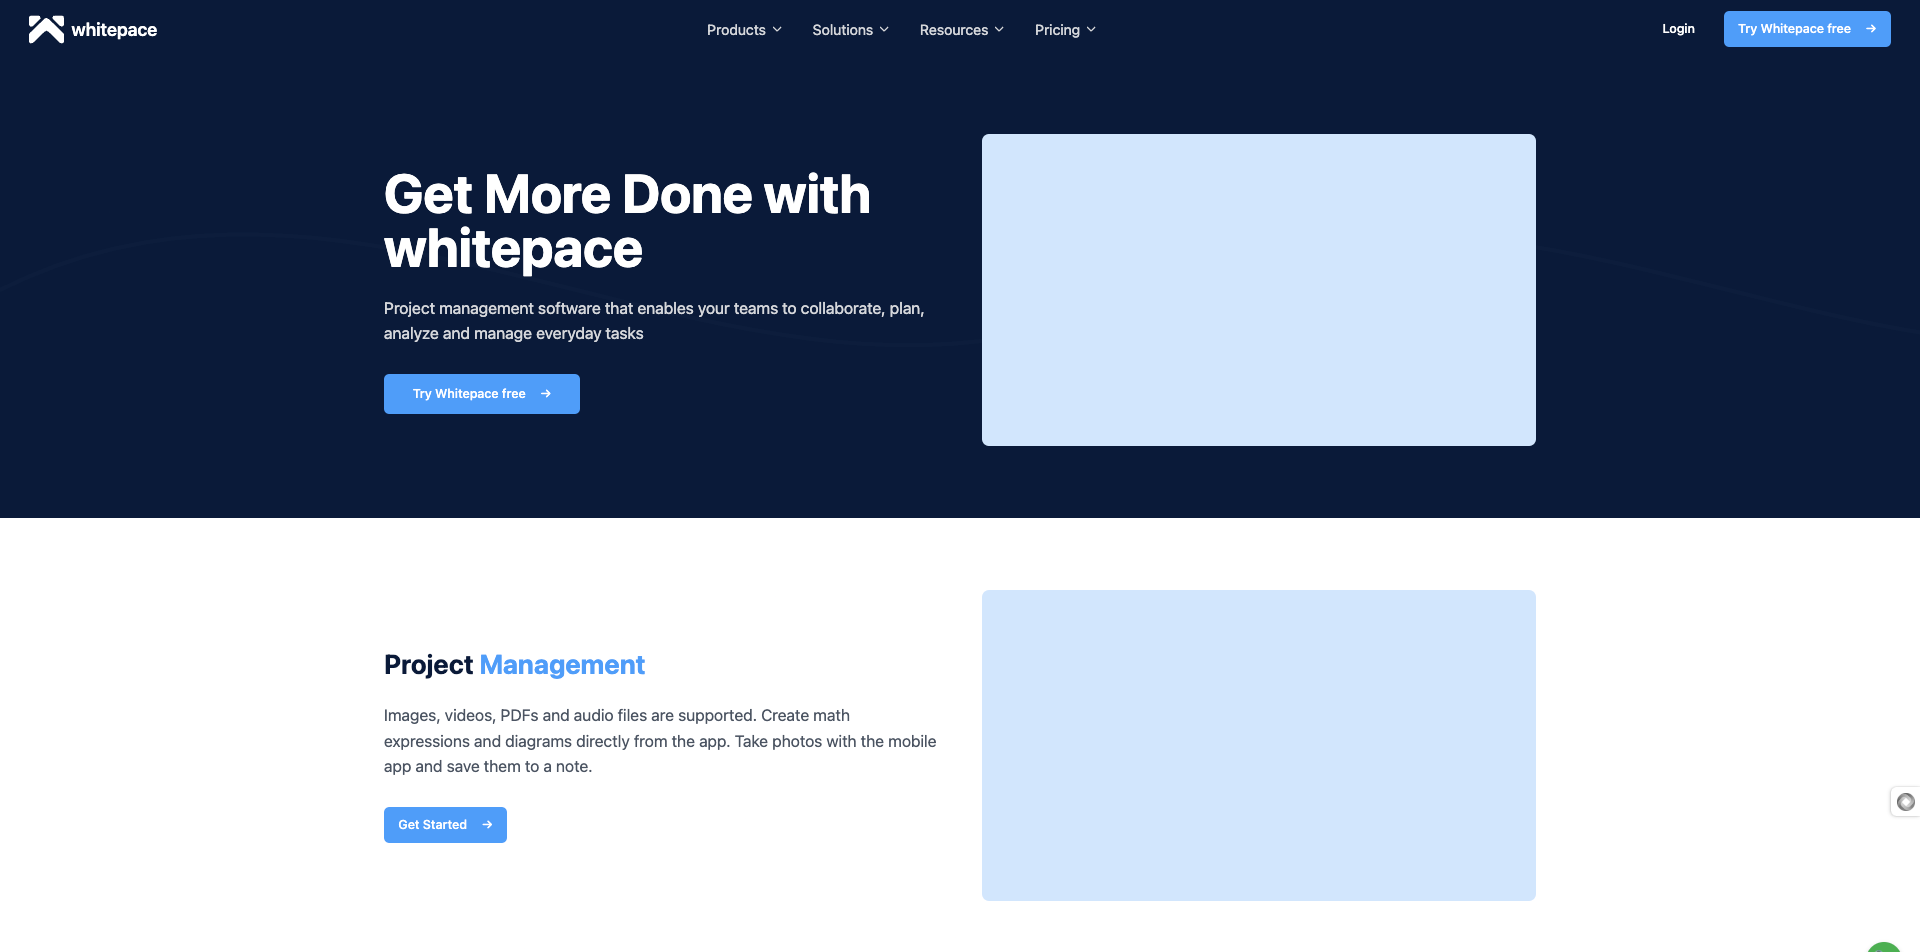Click the whitepace logo icon in header

coord(47,29)
